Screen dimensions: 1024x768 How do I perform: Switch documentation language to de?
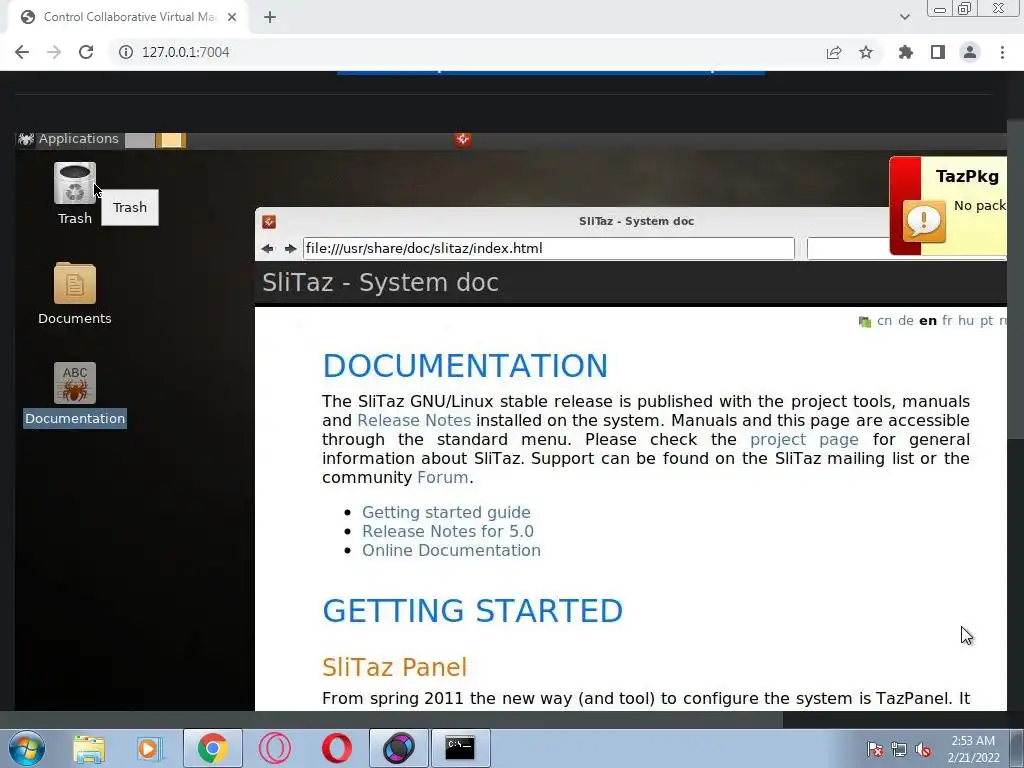tap(906, 321)
